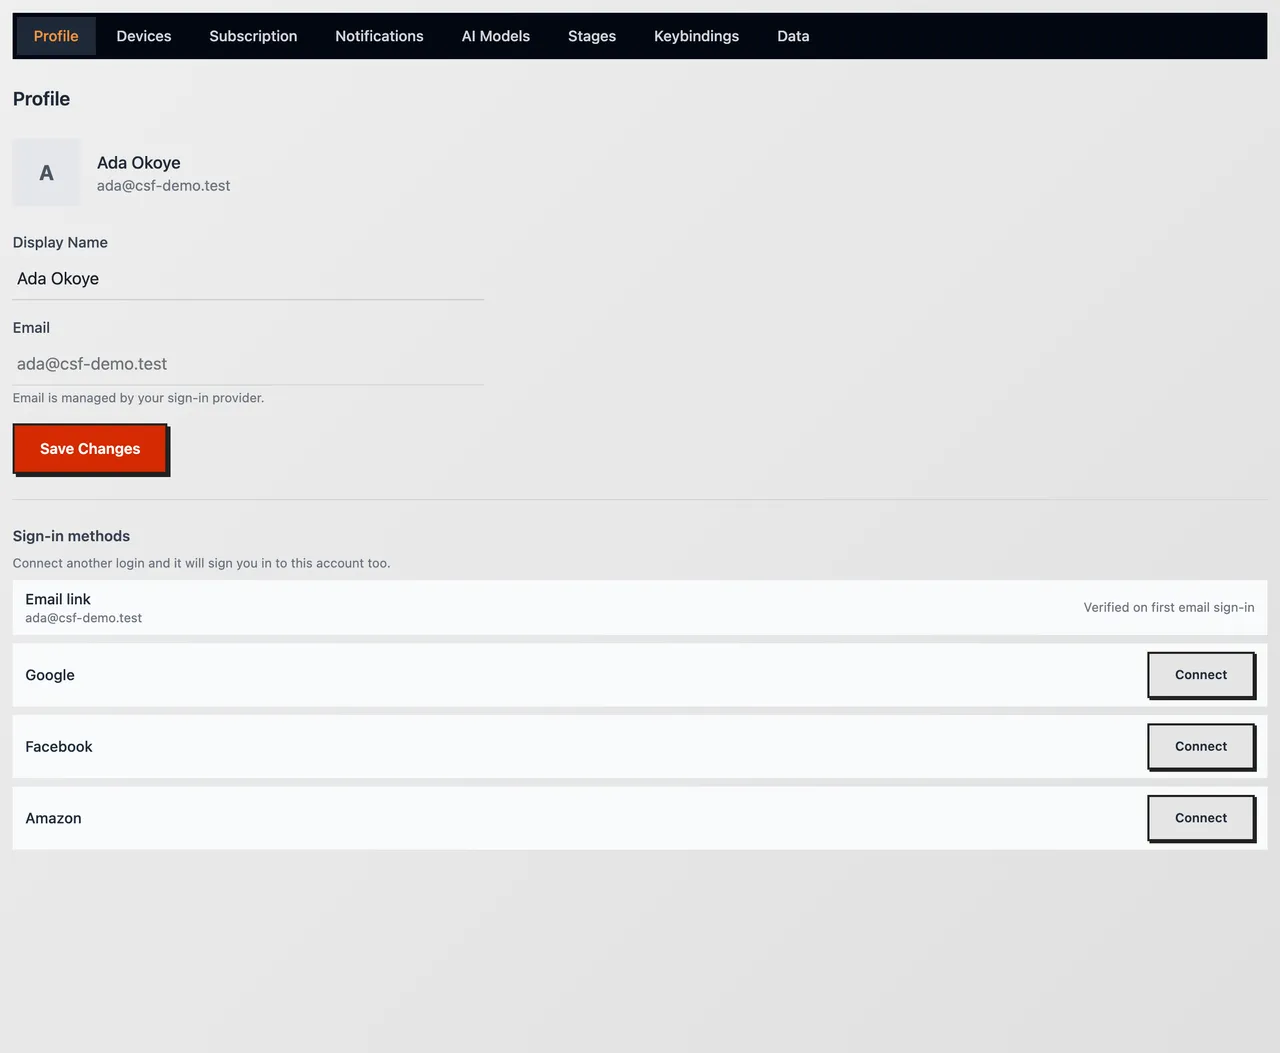Click the 'Email is managed by your sign-in provider' note
Image resolution: width=1280 pixels, height=1053 pixels.
(x=139, y=398)
